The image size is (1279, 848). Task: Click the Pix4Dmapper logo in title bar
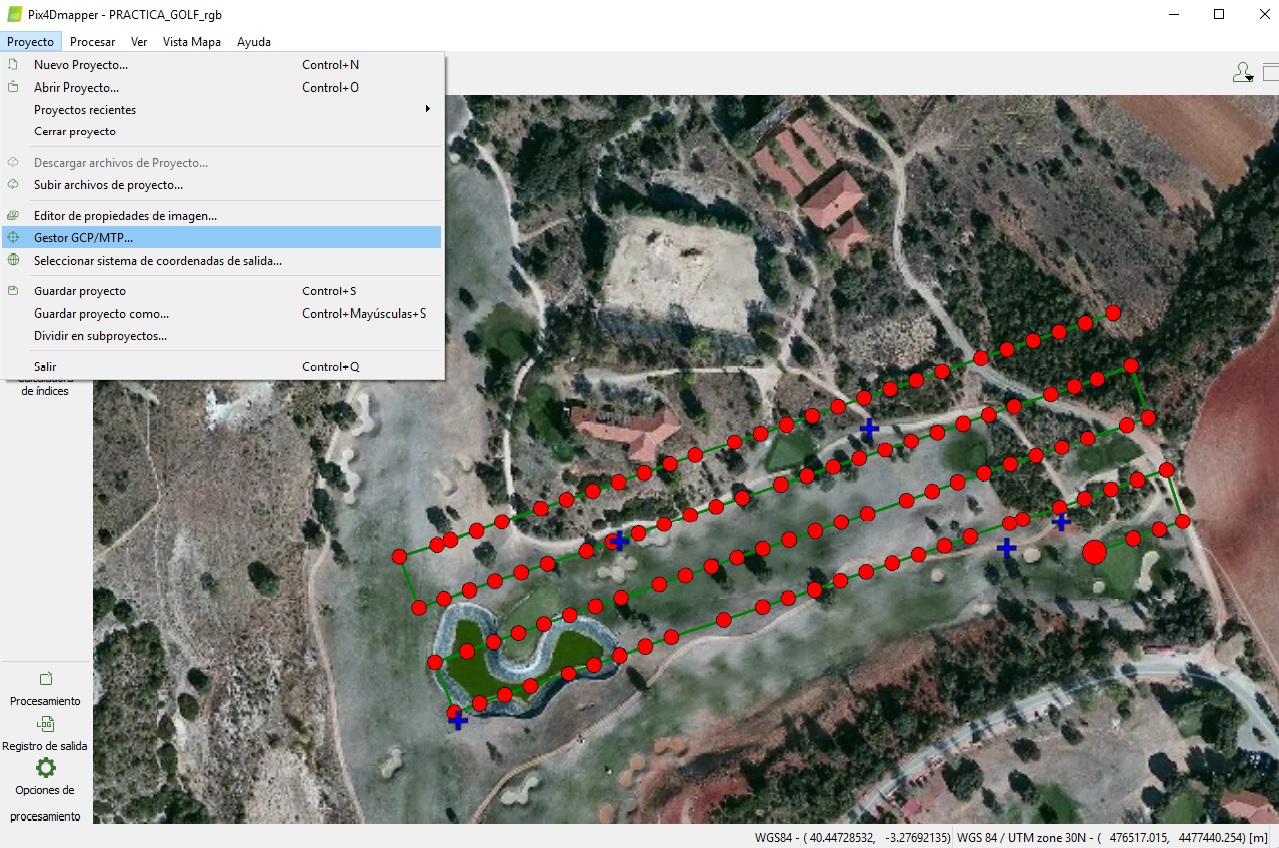[14, 15]
